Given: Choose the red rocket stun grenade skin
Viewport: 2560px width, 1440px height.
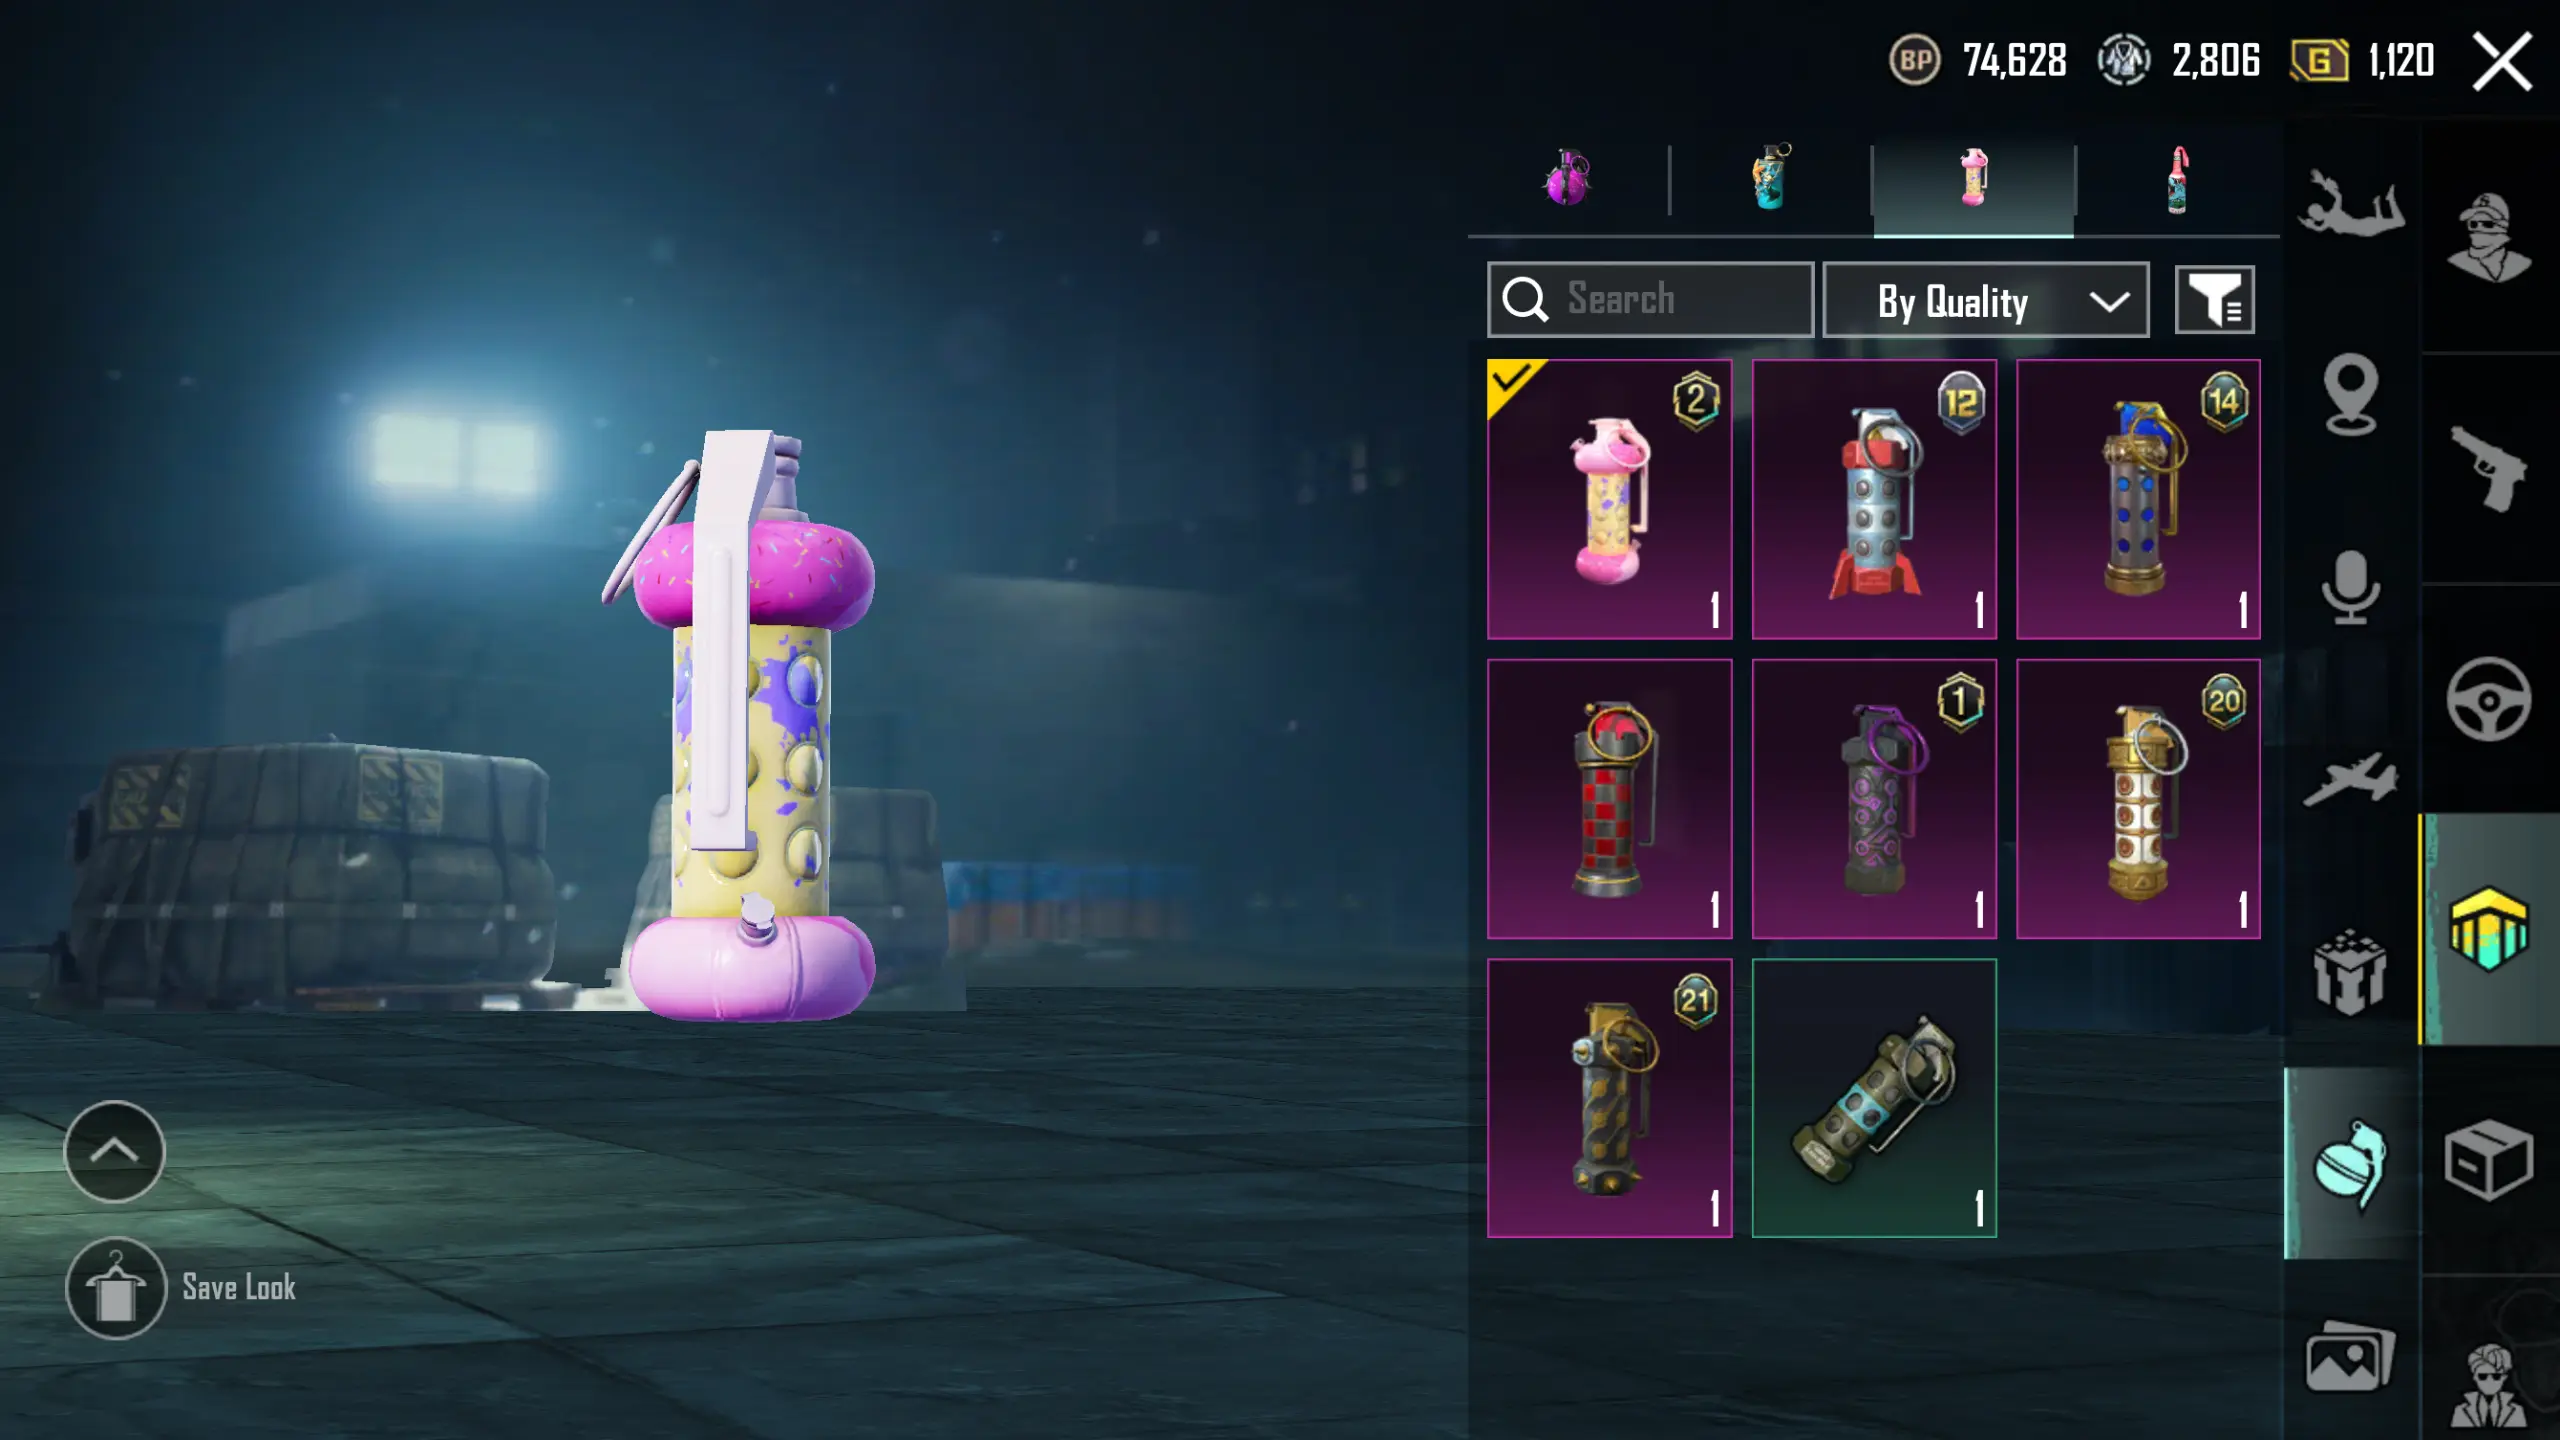Looking at the screenshot, I should tap(1874, 499).
